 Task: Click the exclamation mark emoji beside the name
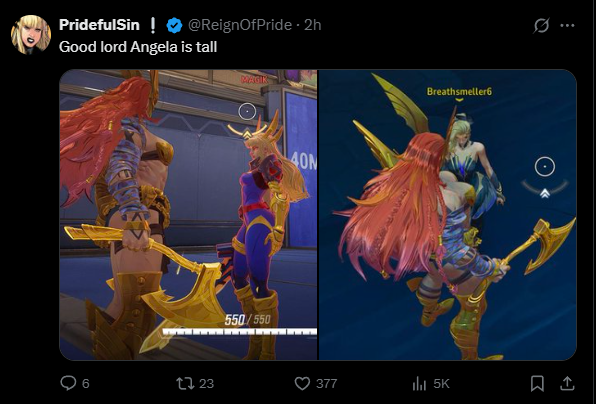click(x=153, y=25)
